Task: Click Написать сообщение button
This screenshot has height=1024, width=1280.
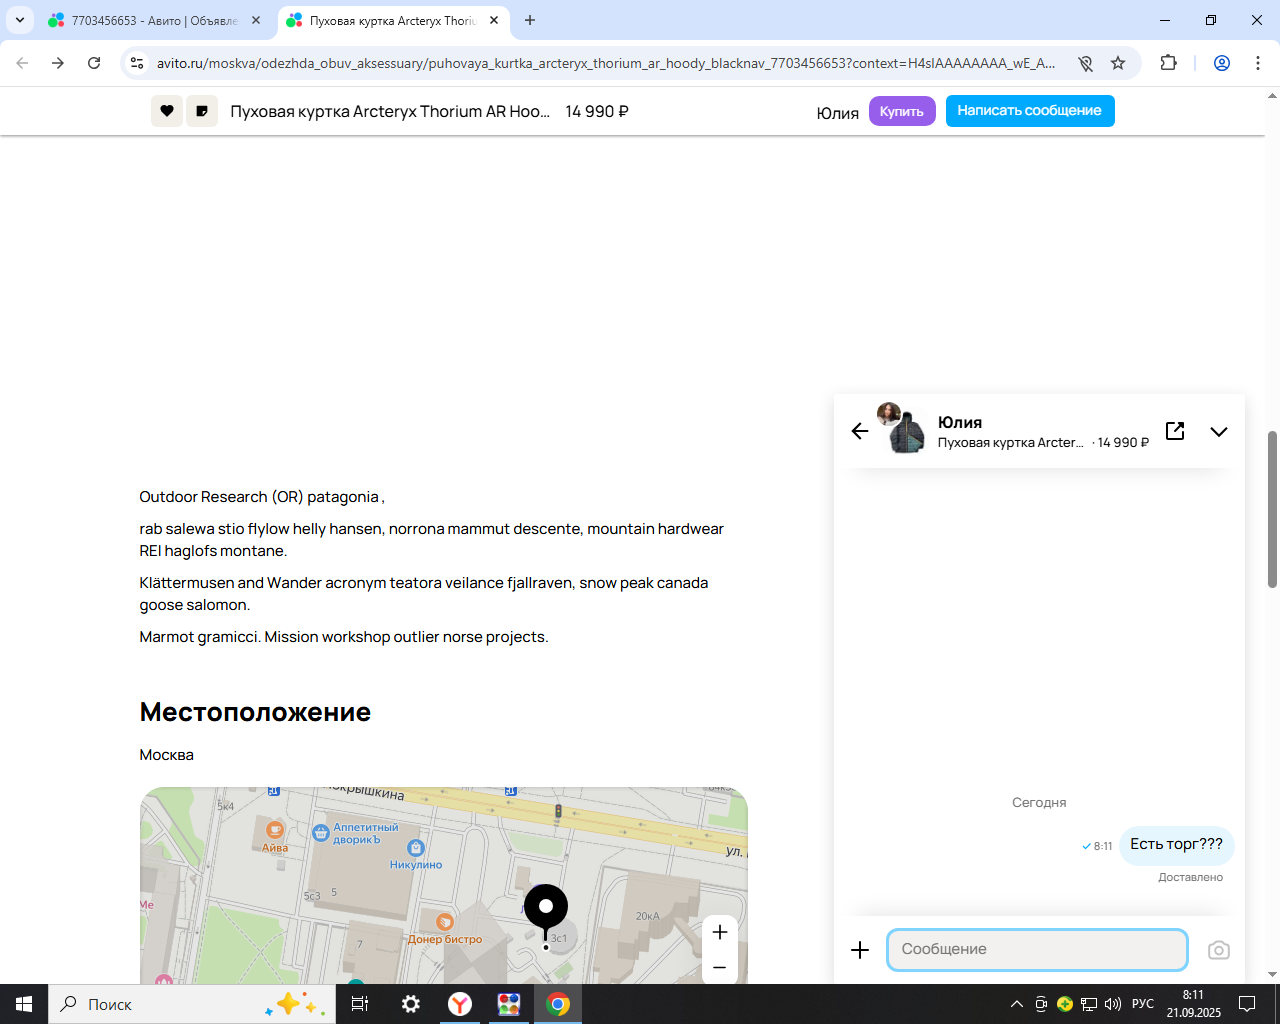Action: [x=1029, y=111]
